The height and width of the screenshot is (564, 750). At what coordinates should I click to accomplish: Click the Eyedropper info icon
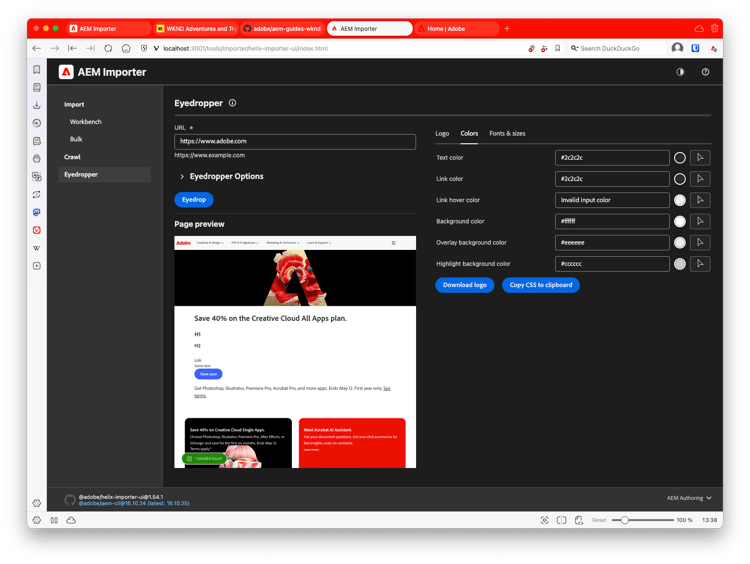tap(232, 103)
